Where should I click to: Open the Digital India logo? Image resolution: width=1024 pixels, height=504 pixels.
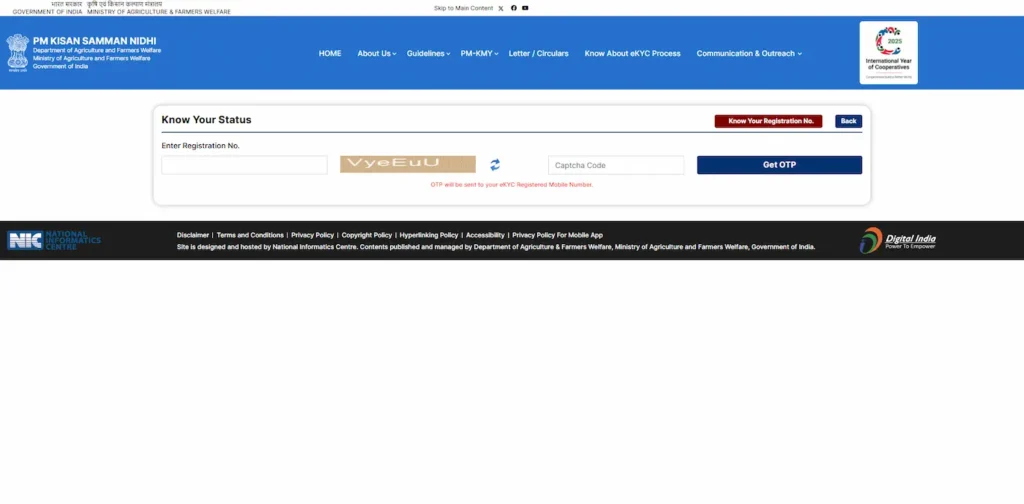[897, 240]
